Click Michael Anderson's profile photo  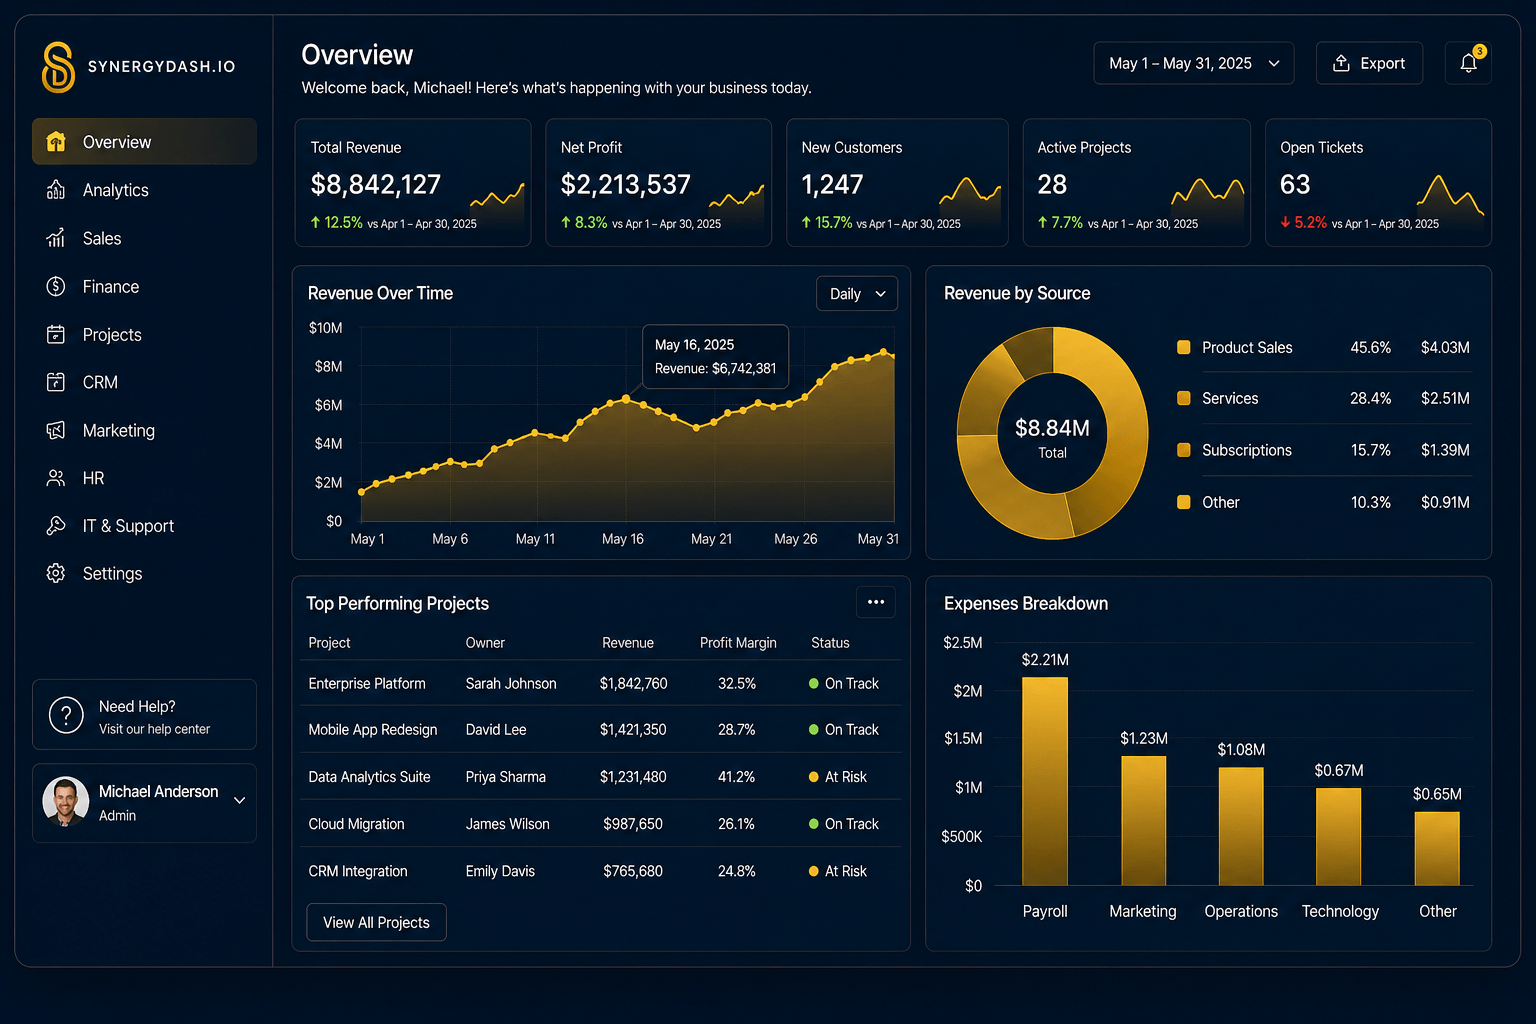click(x=66, y=802)
